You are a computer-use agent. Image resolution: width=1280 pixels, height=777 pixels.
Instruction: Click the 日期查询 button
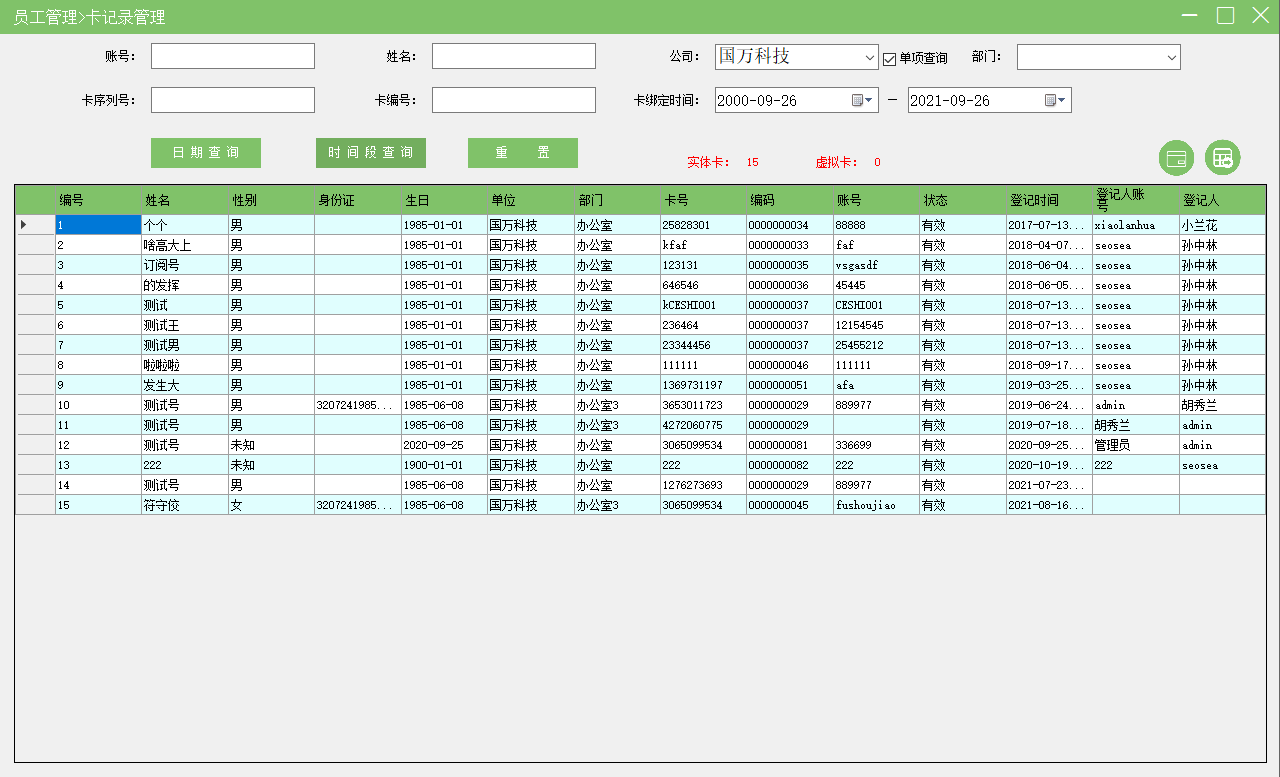[206, 153]
